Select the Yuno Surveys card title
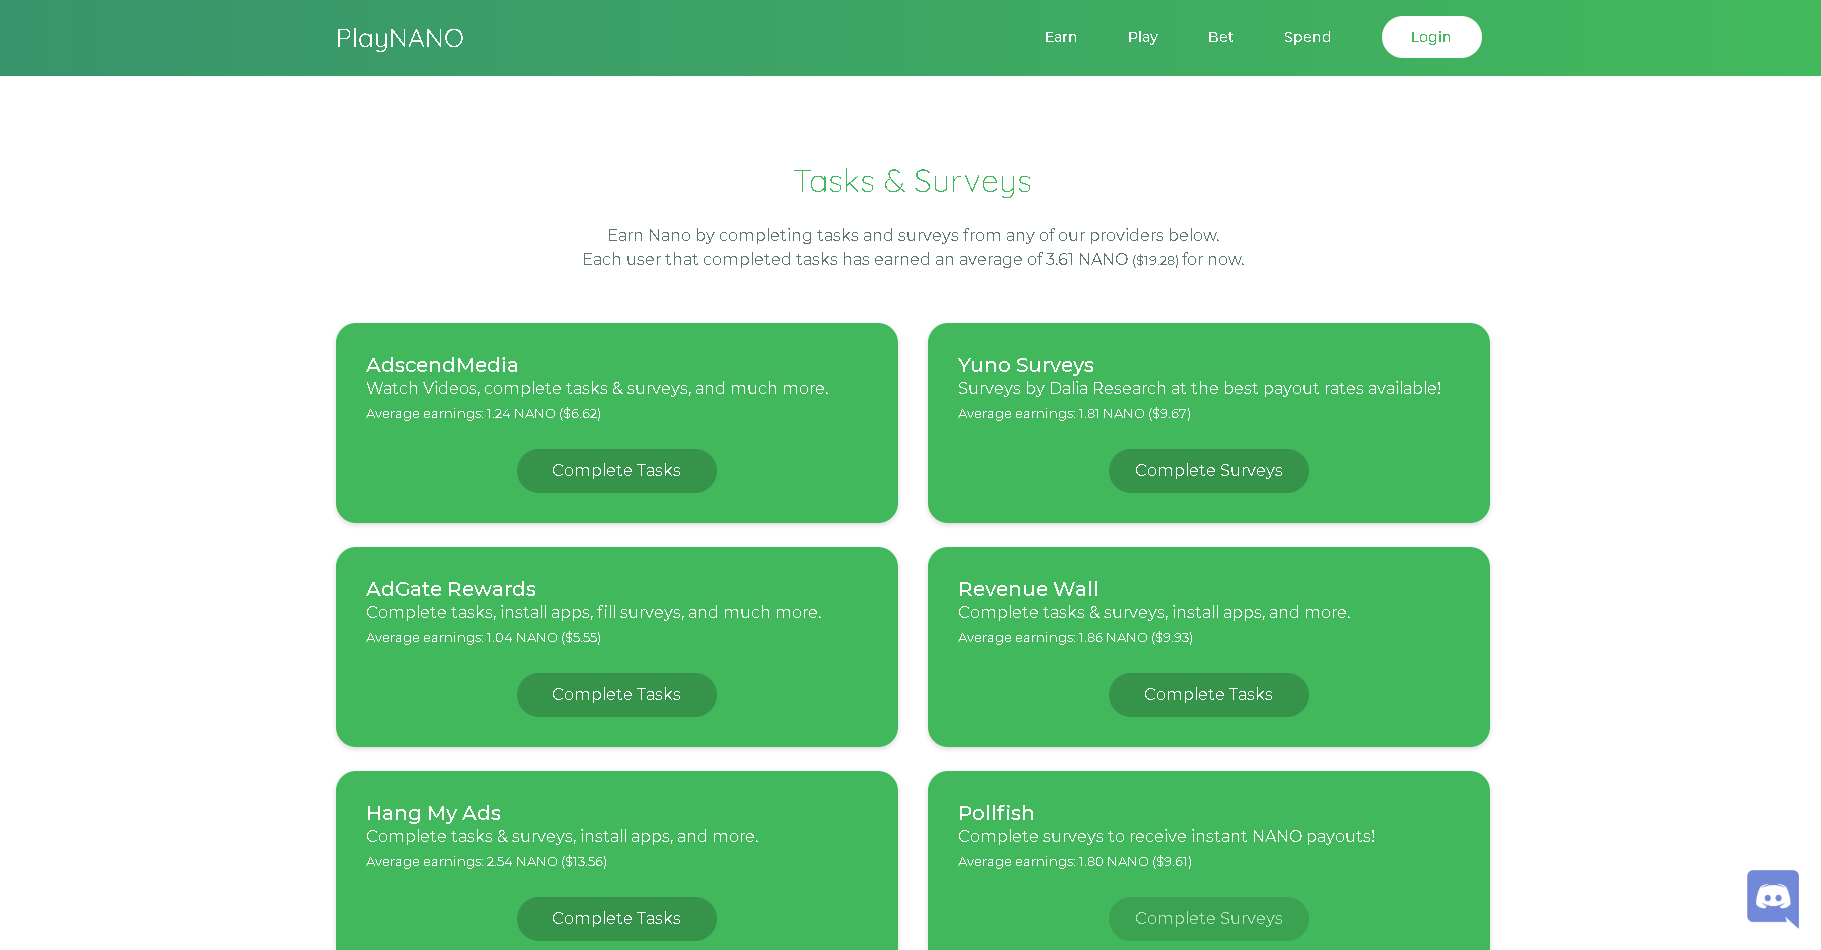This screenshot has width=1821, height=950. coord(1026,365)
